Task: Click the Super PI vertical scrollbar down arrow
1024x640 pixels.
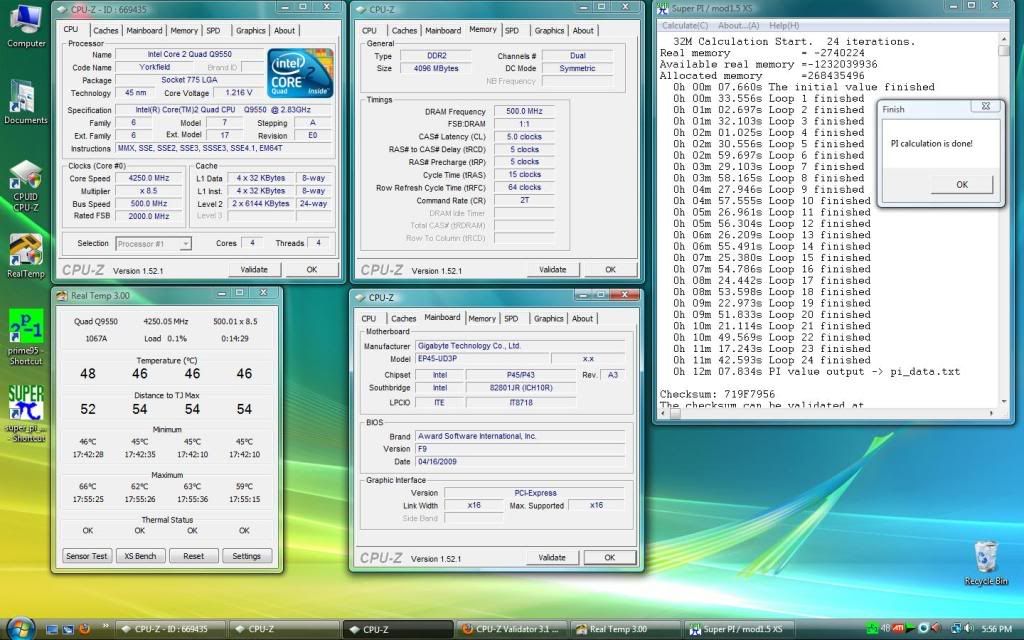Action: point(1004,402)
